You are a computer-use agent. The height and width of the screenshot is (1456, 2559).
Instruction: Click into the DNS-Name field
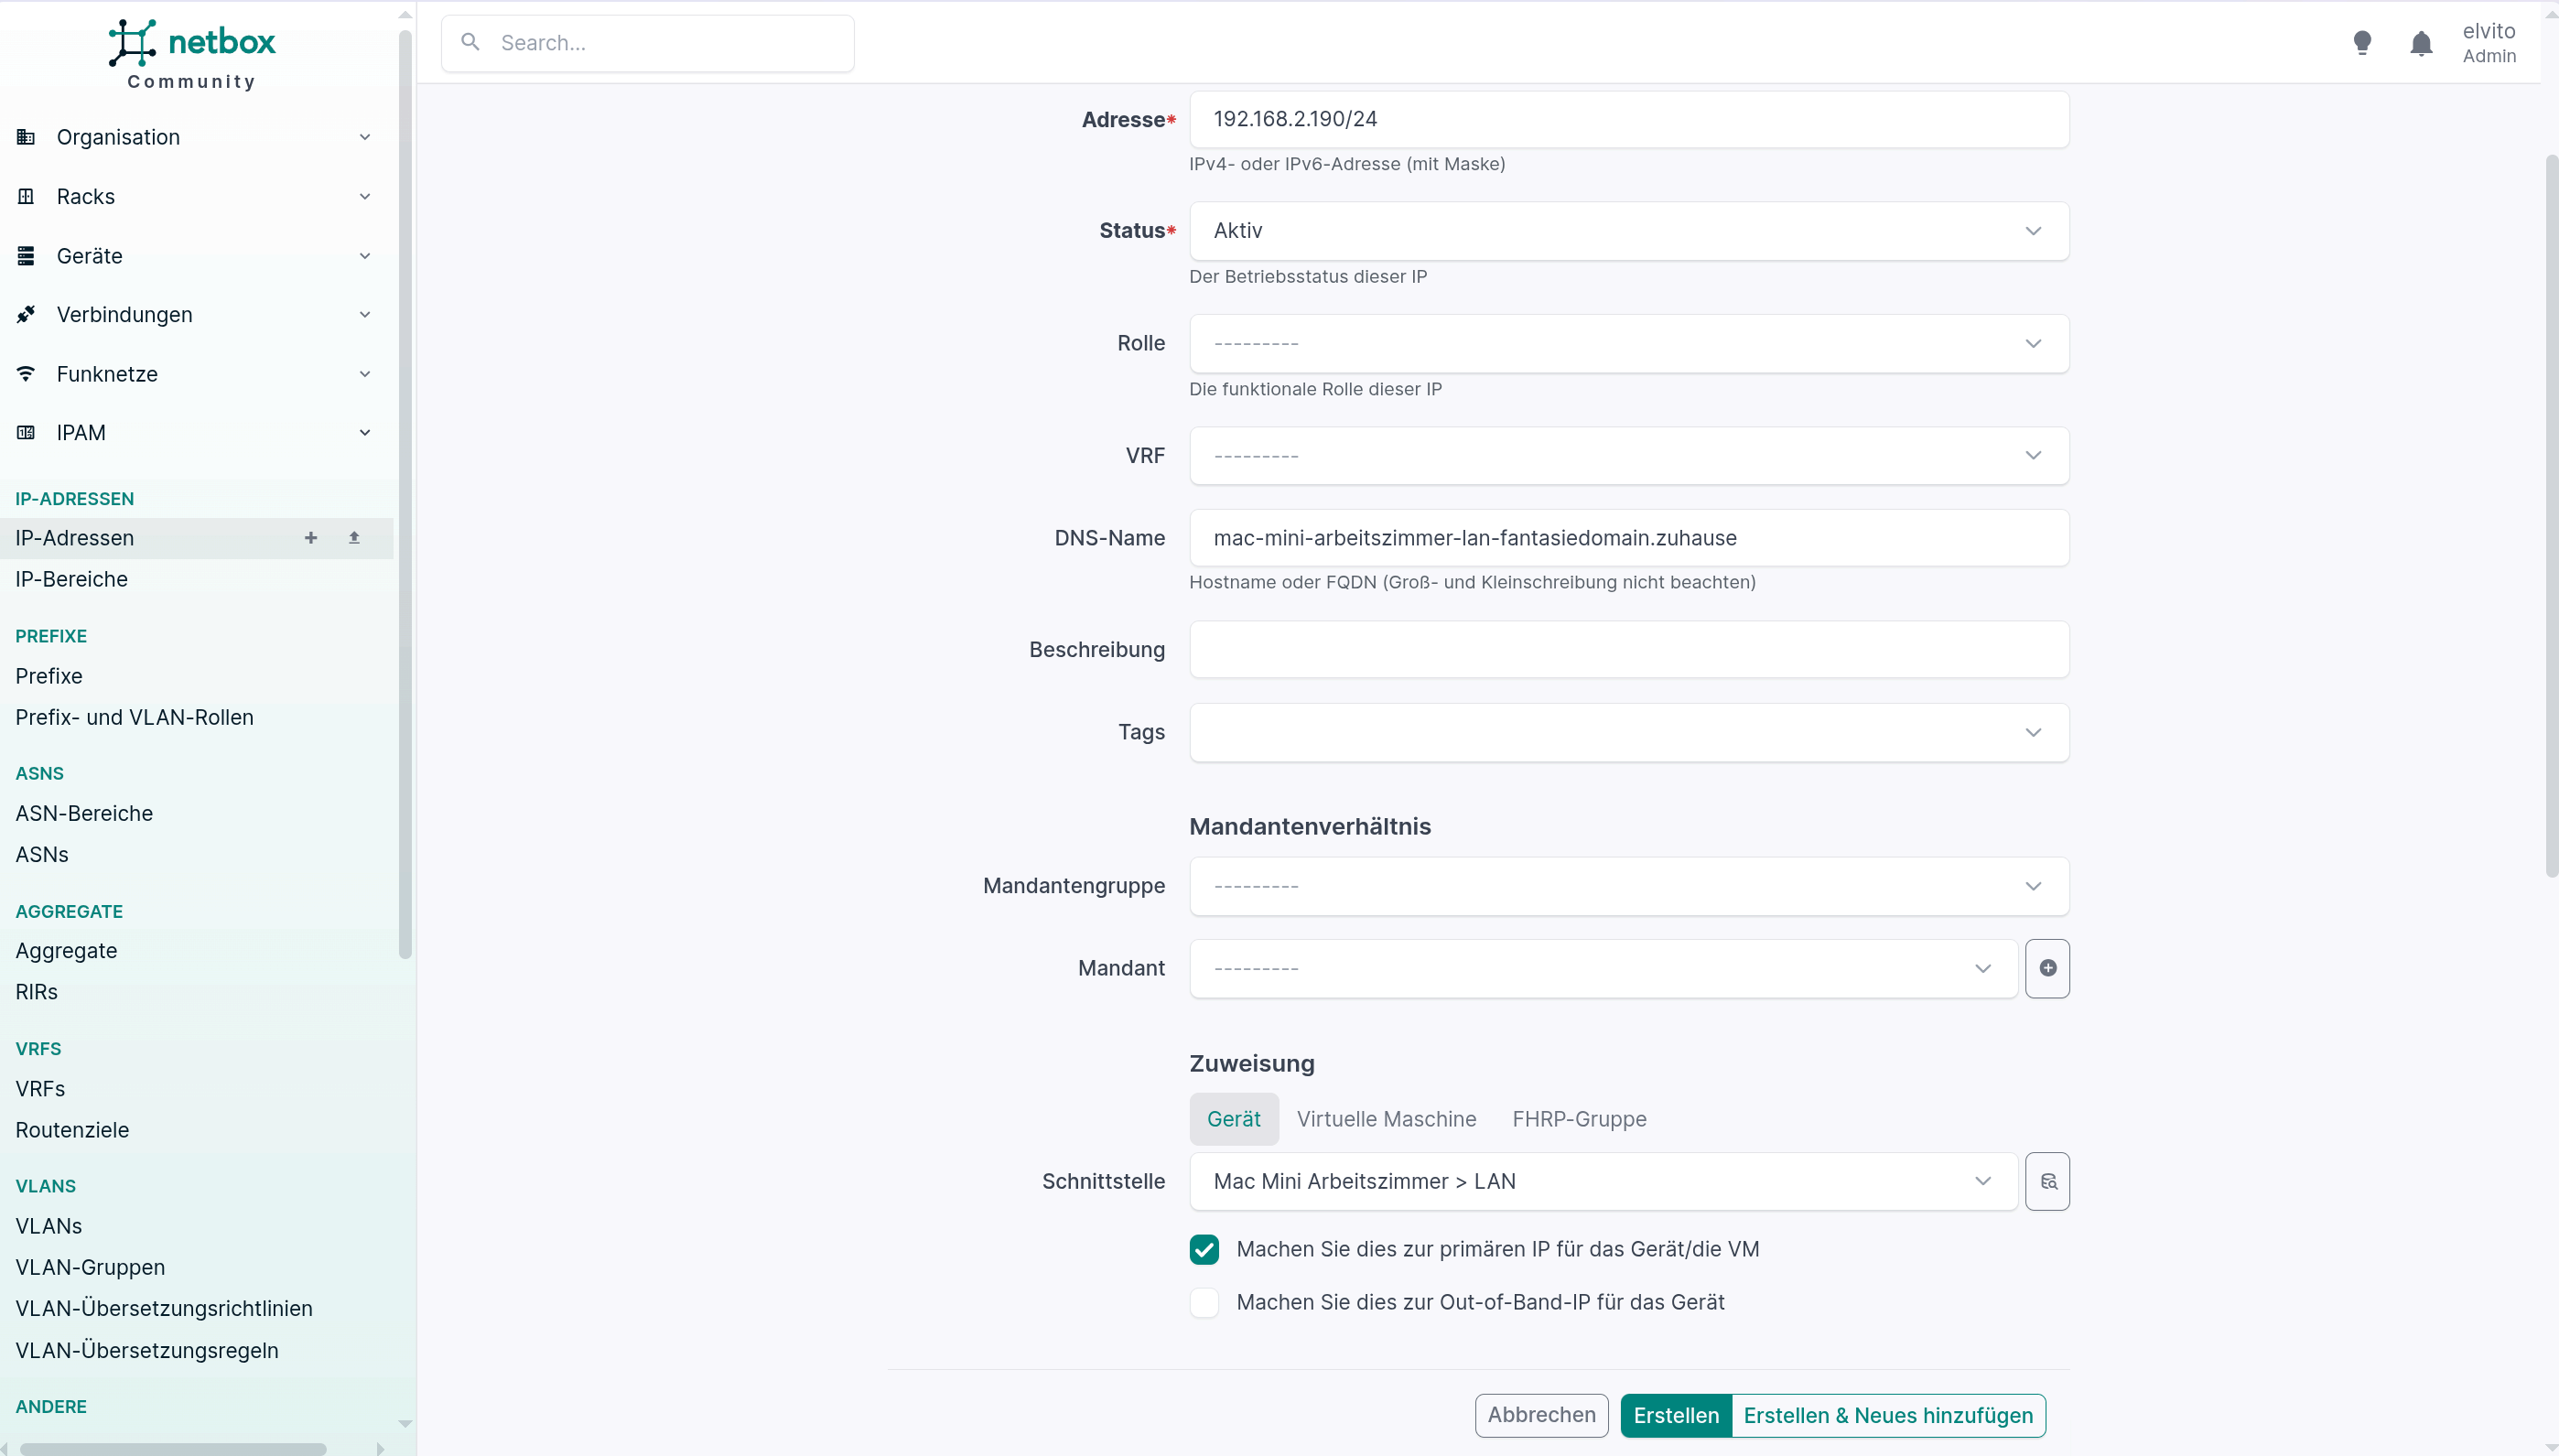[x=1629, y=538]
